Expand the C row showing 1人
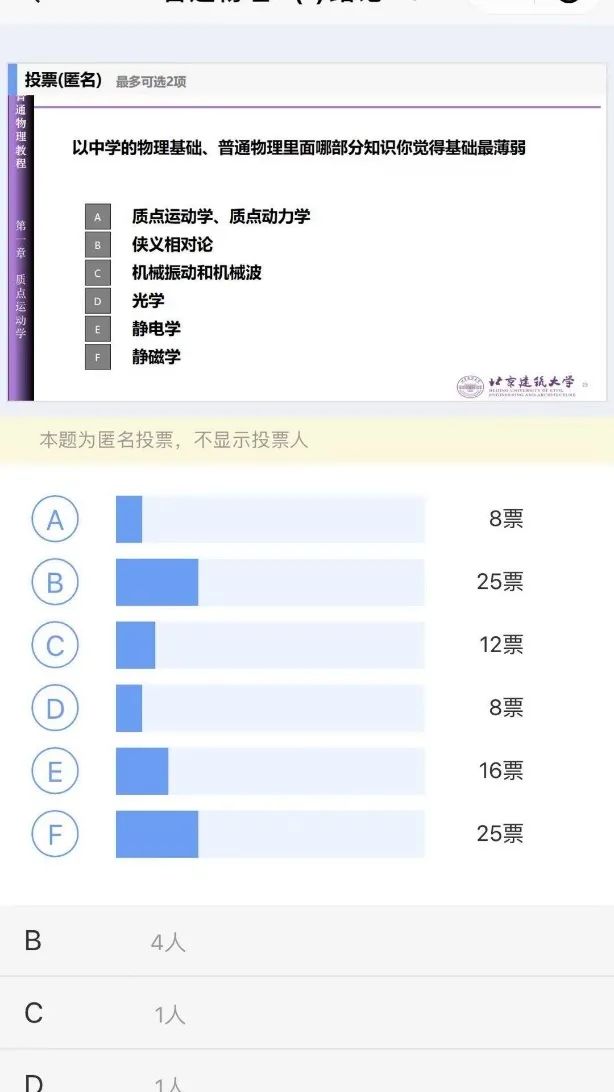 [x=307, y=1013]
